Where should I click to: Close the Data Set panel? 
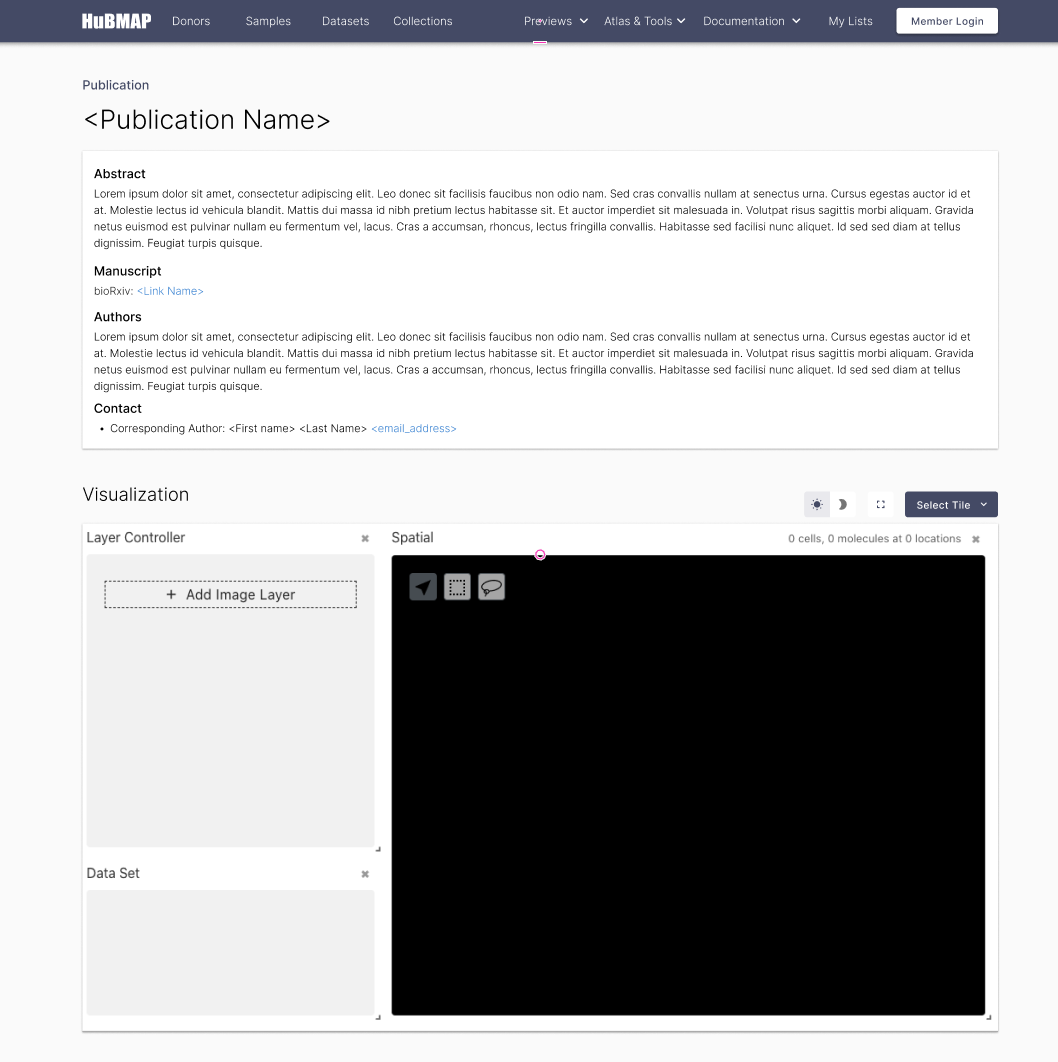(x=365, y=873)
